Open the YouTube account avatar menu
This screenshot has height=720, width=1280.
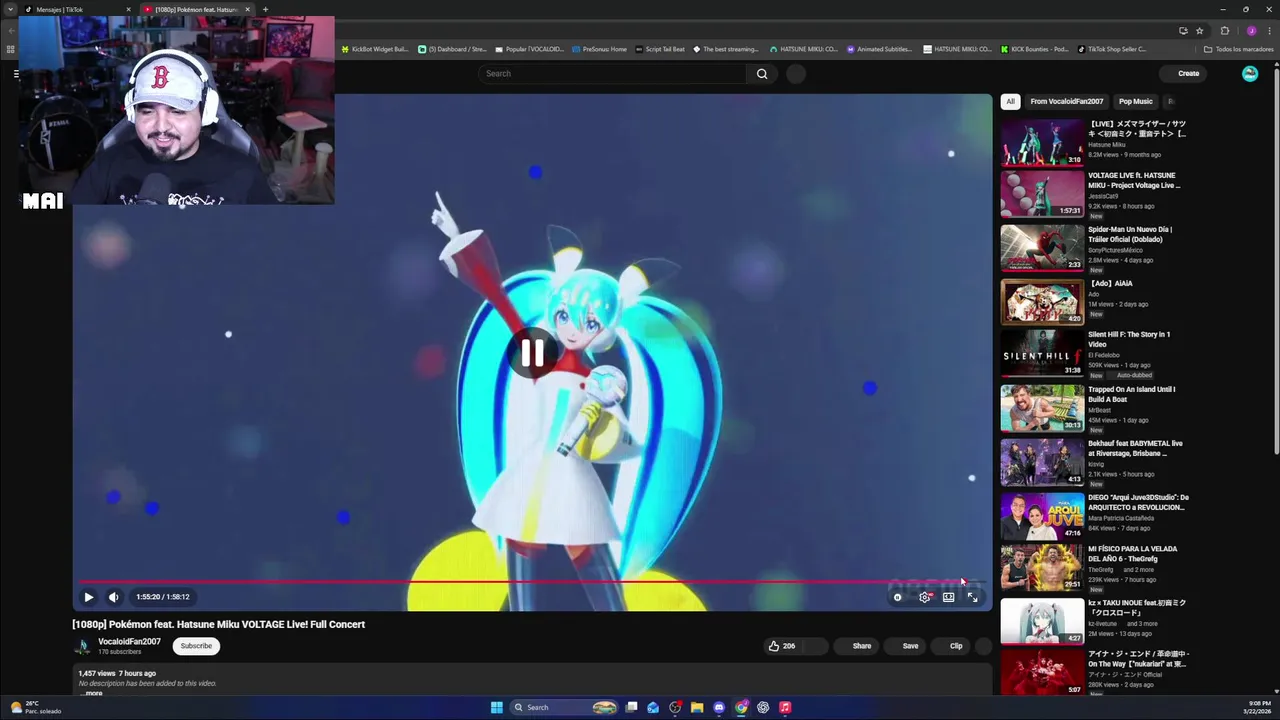[x=1250, y=73]
